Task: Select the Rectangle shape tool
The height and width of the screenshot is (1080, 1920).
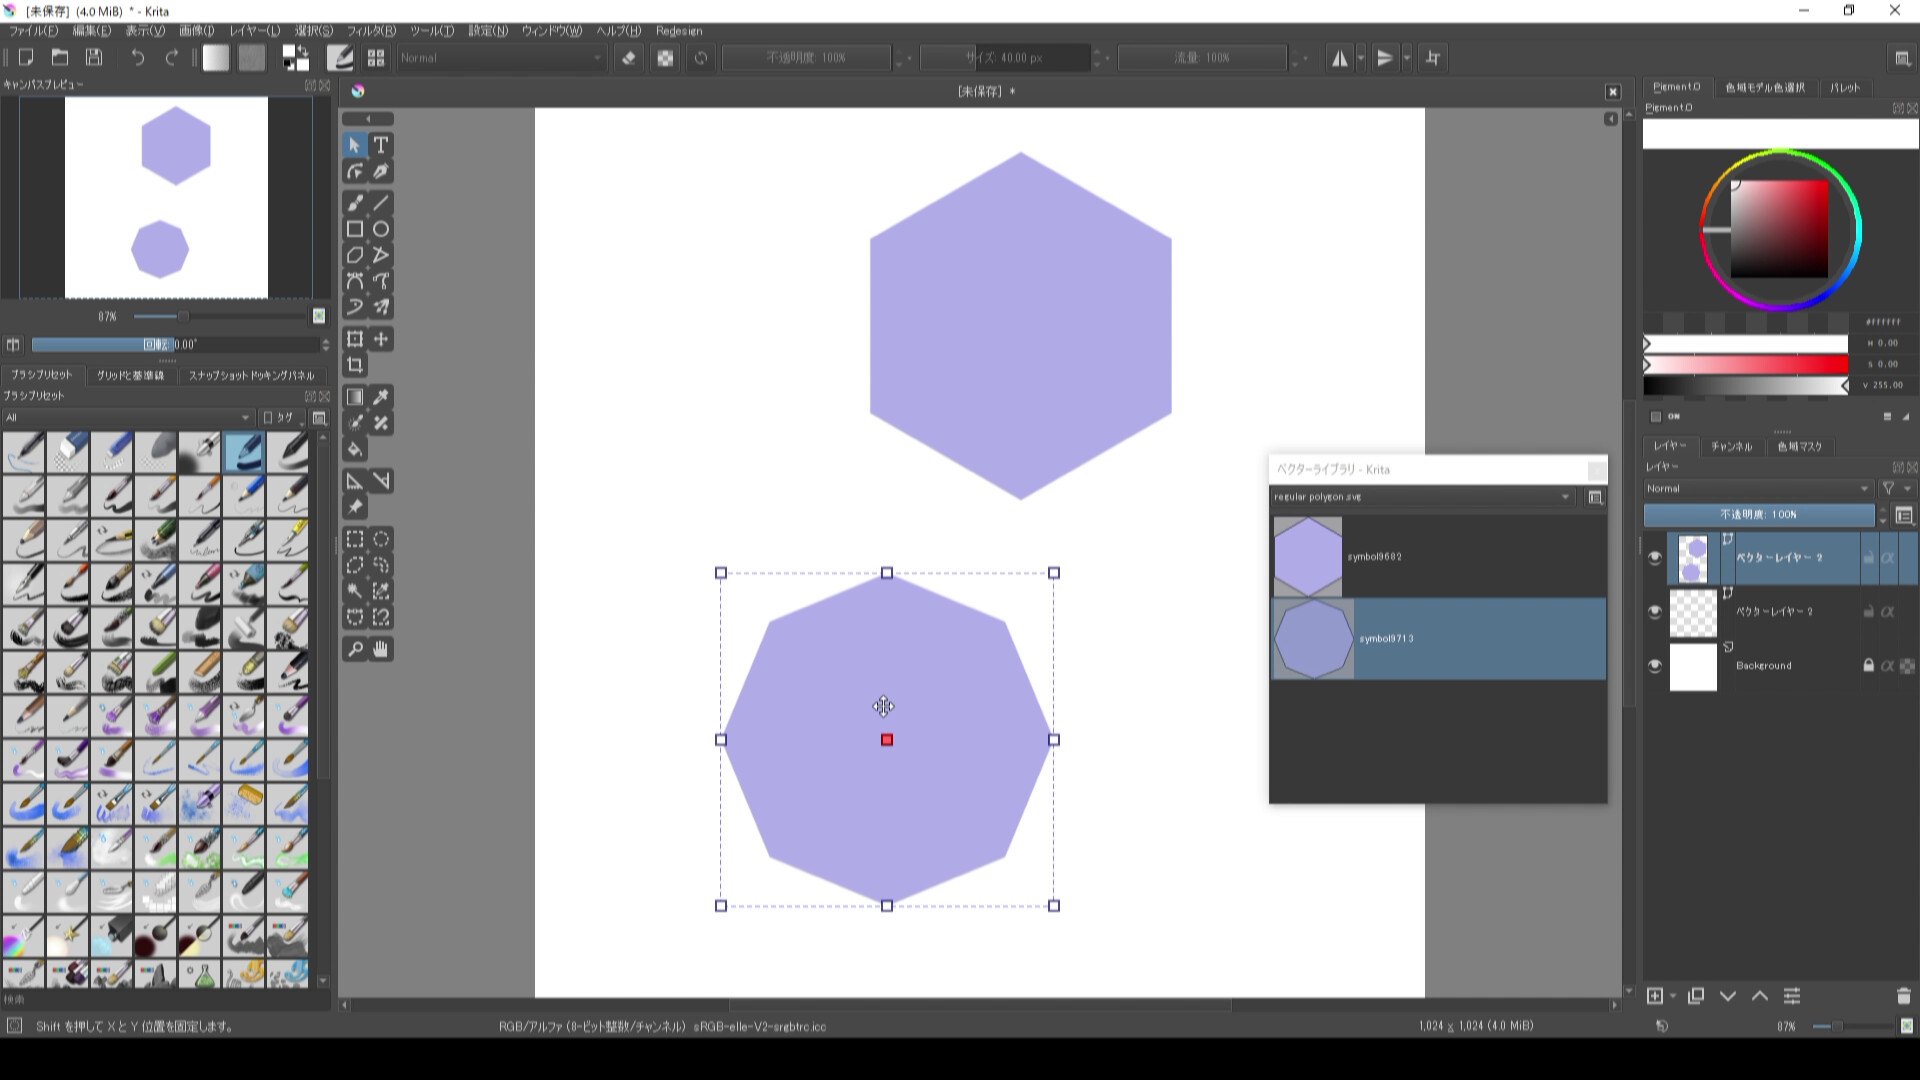Action: coord(355,229)
